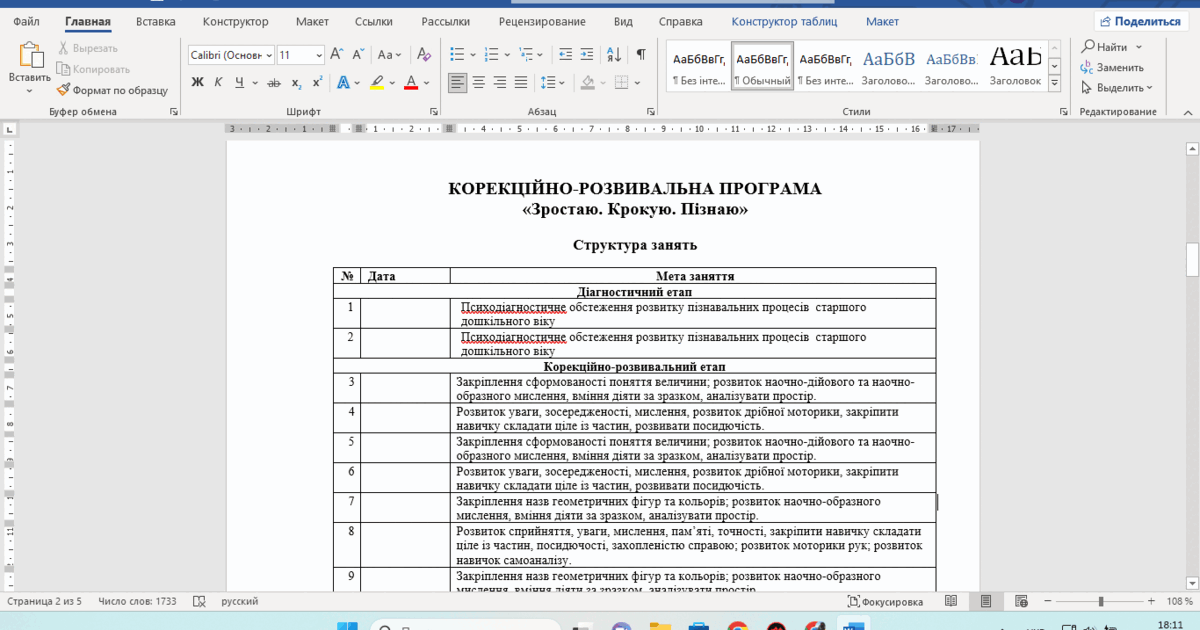The image size is (1200, 630).
Task: Click the zoom slider in status bar
Action: click(x=1101, y=601)
